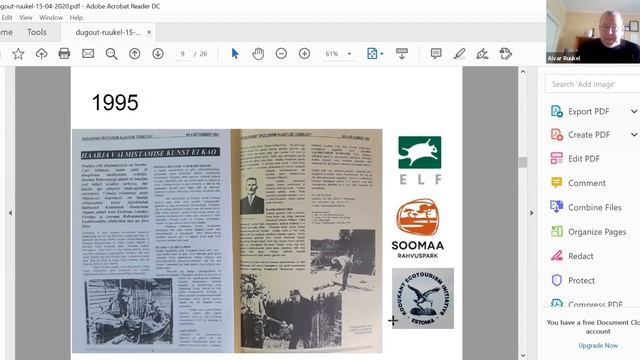This screenshot has height=360, width=640.
Task: Collapse the right tools pane arrow
Action: tap(531, 213)
